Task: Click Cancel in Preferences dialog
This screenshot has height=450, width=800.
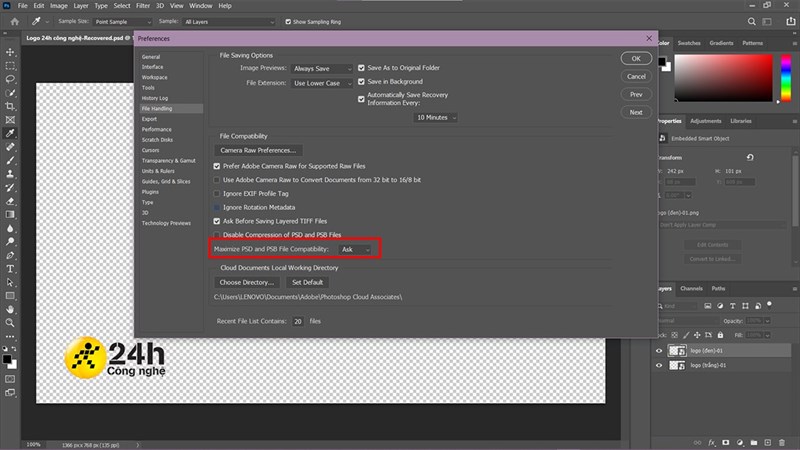Action: [636, 77]
